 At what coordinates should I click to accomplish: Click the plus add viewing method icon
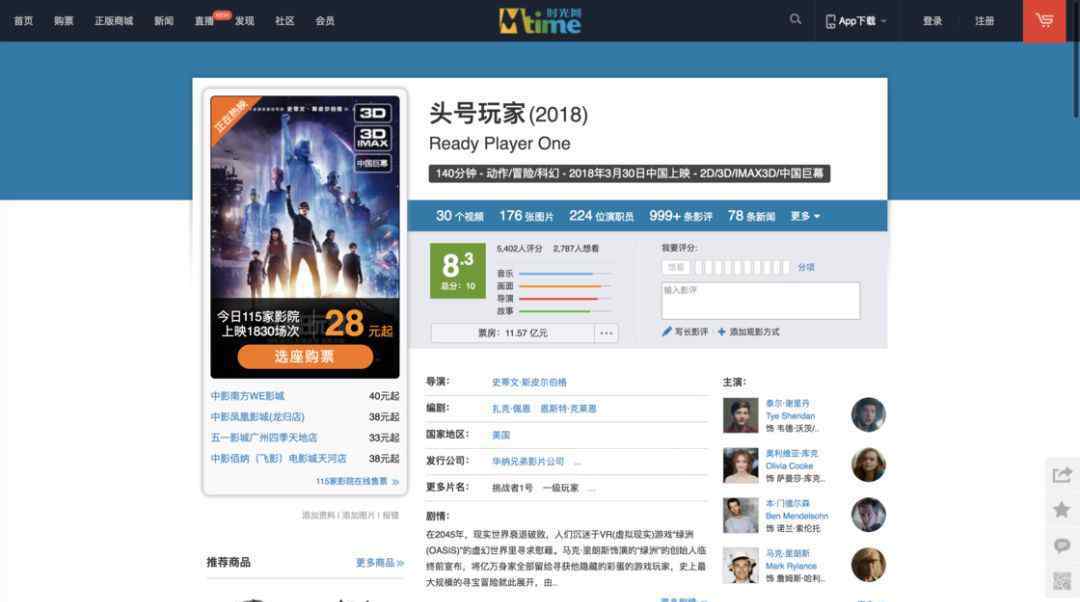(x=721, y=332)
